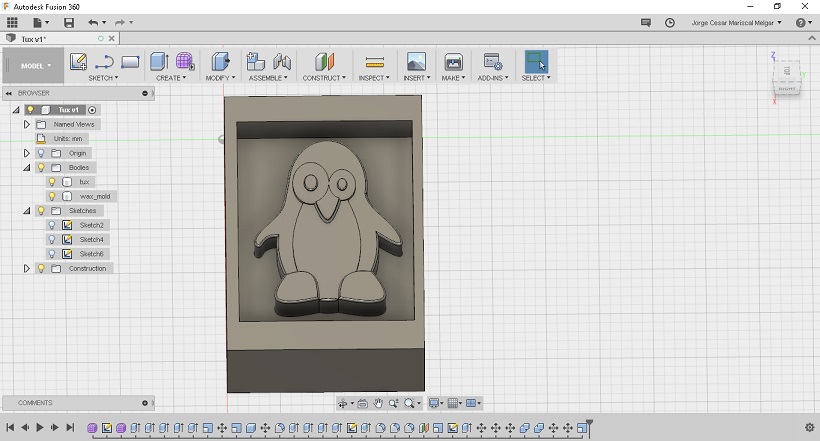The image size is (820, 441).
Task: Open the File menu icon
Action: (40, 22)
